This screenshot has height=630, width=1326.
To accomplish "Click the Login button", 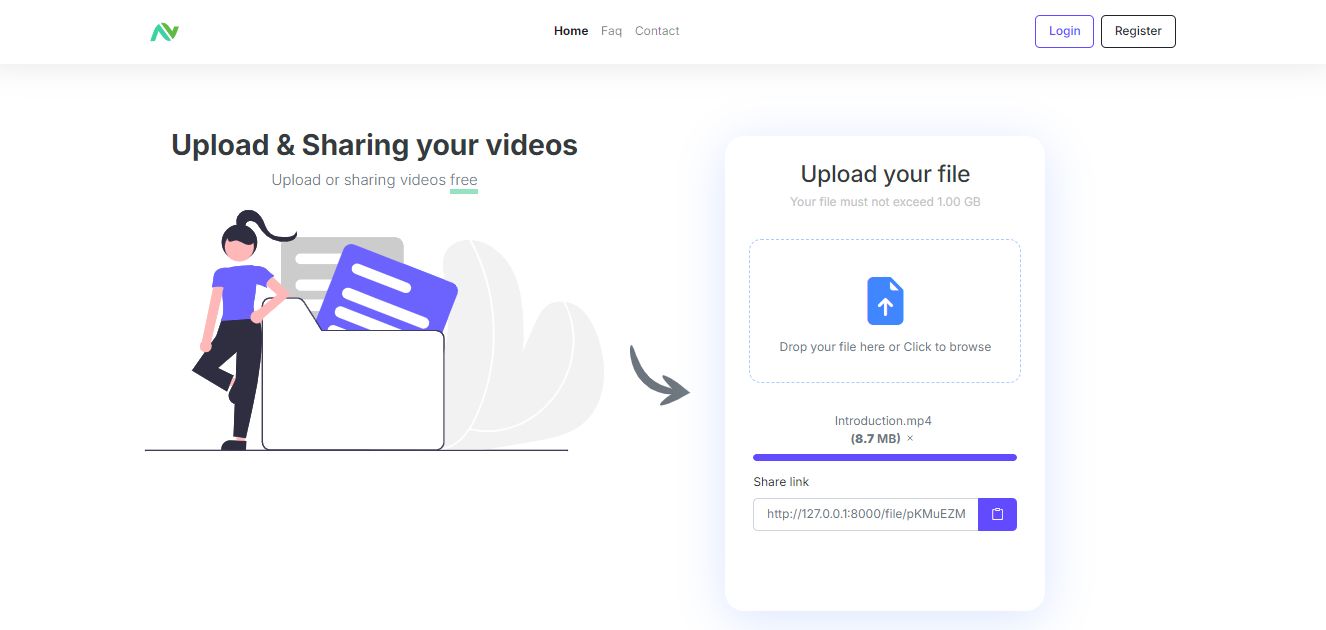I will coord(1064,31).
